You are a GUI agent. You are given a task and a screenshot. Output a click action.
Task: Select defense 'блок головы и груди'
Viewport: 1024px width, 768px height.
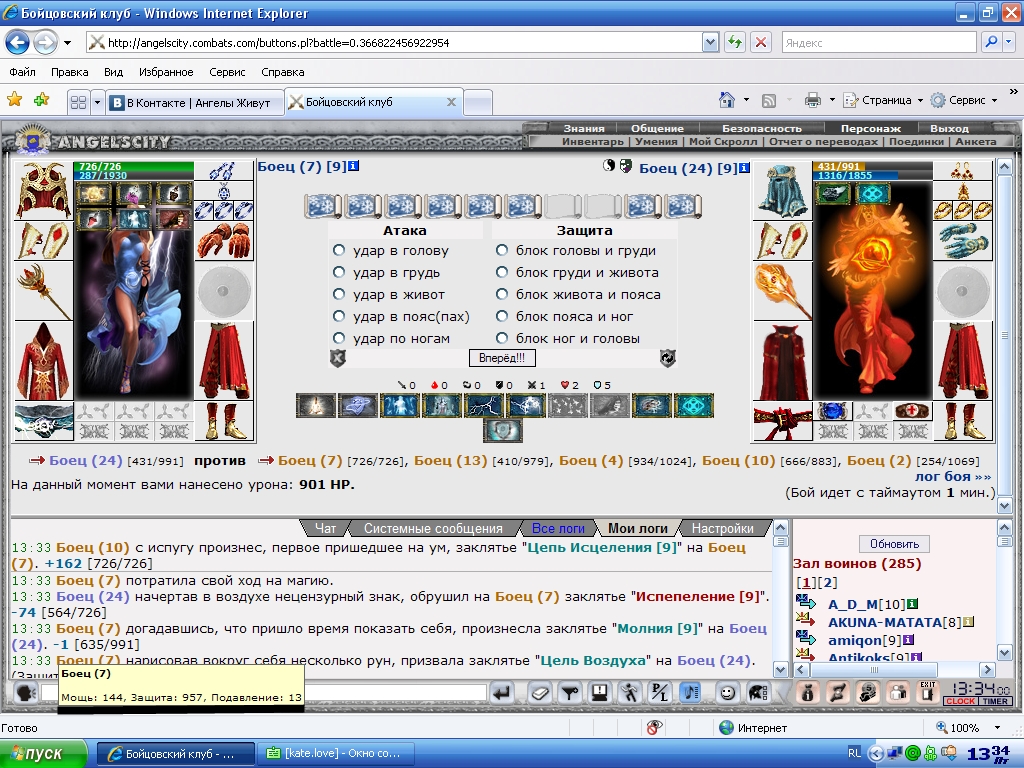(x=502, y=250)
